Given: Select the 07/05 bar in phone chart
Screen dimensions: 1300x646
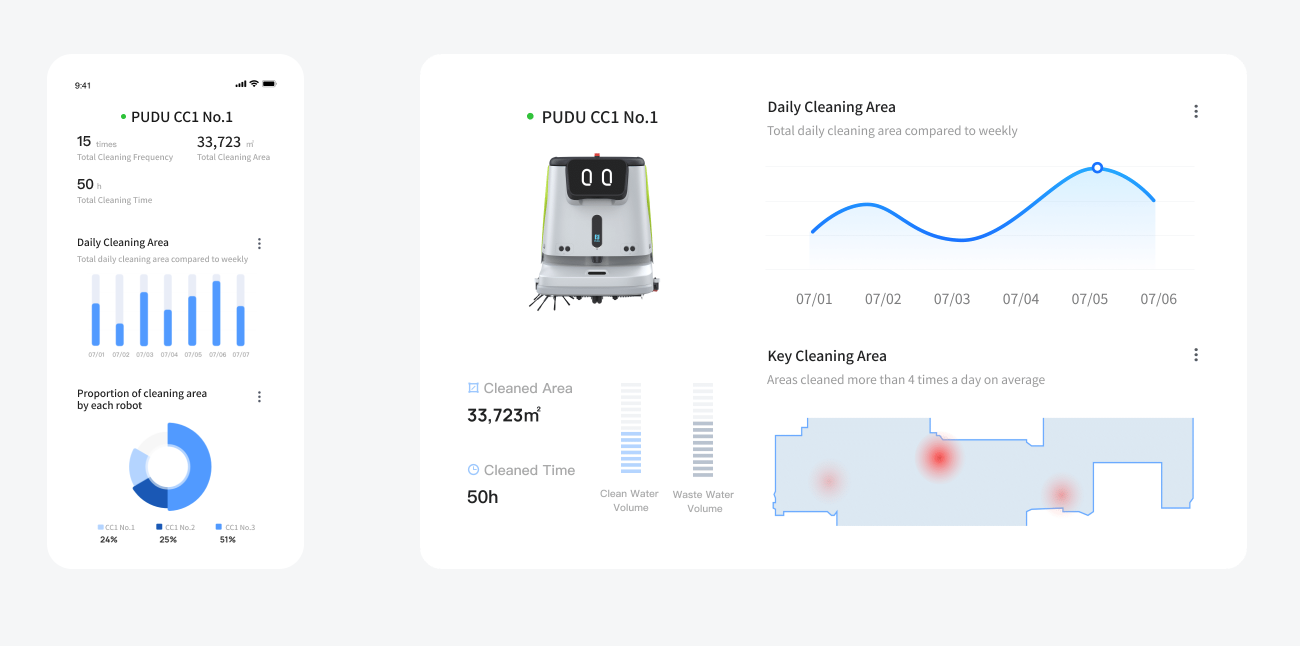Looking at the screenshot, I should (x=192, y=310).
